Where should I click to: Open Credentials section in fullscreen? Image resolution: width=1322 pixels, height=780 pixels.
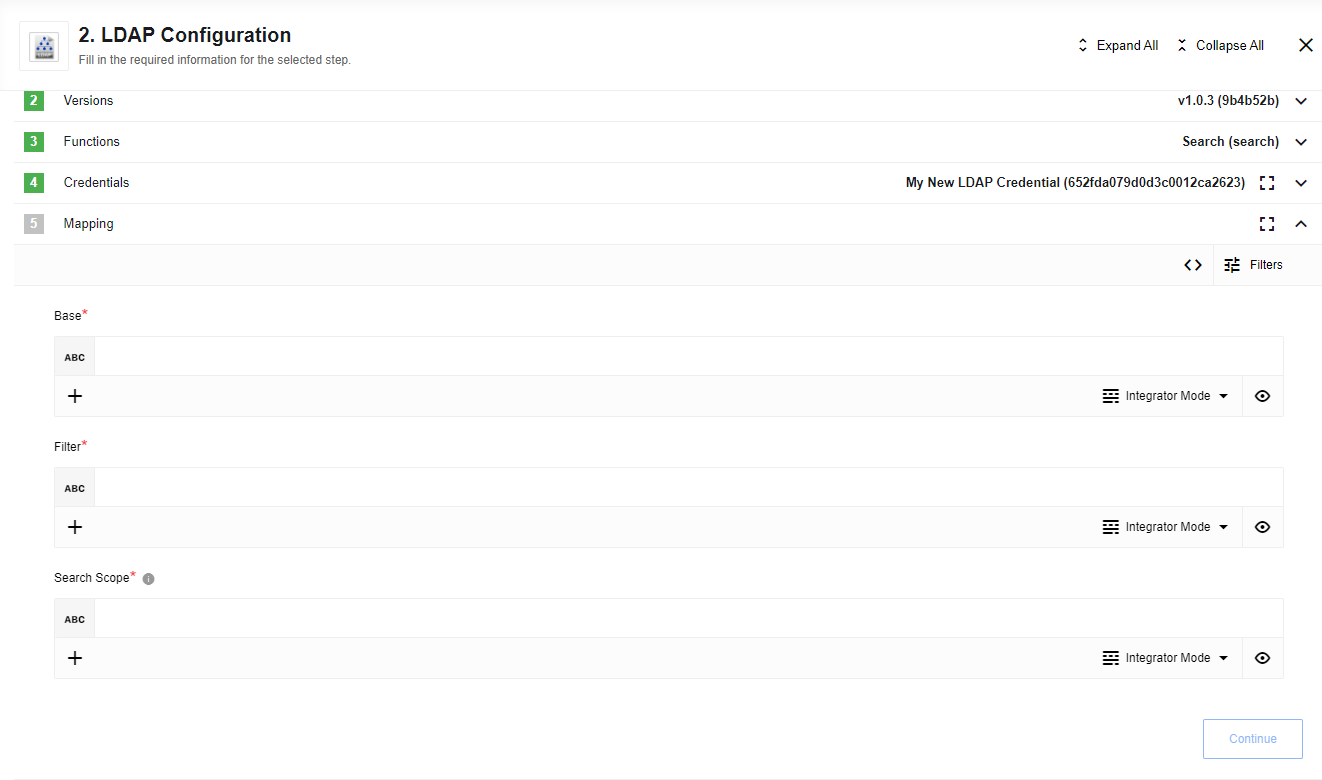[1267, 183]
